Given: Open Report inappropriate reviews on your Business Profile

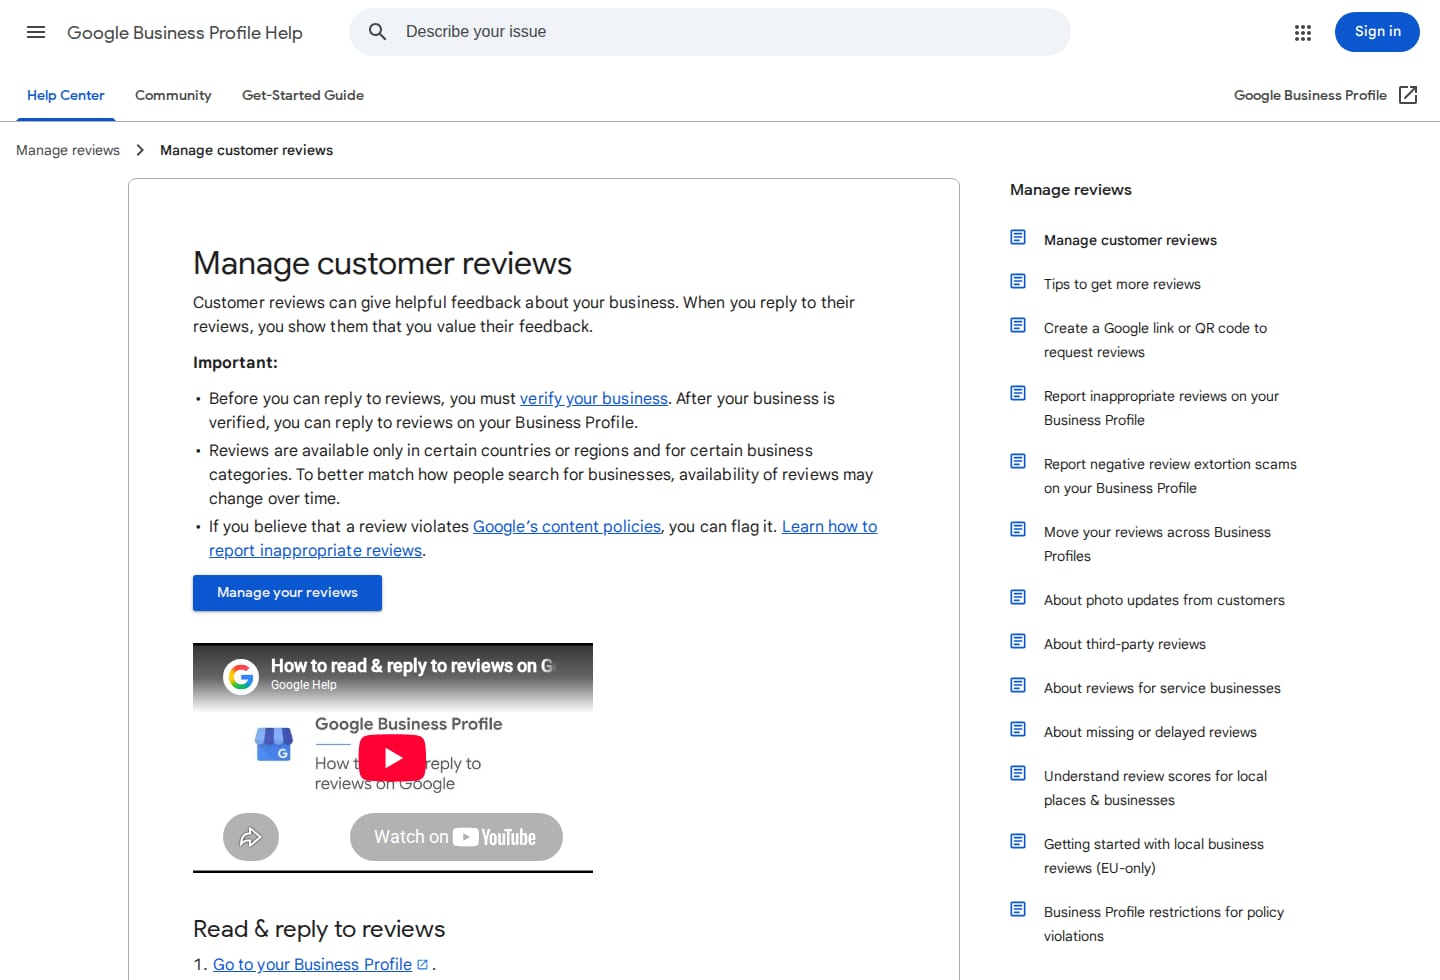Looking at the screenshot, I should pos(1161,408).
